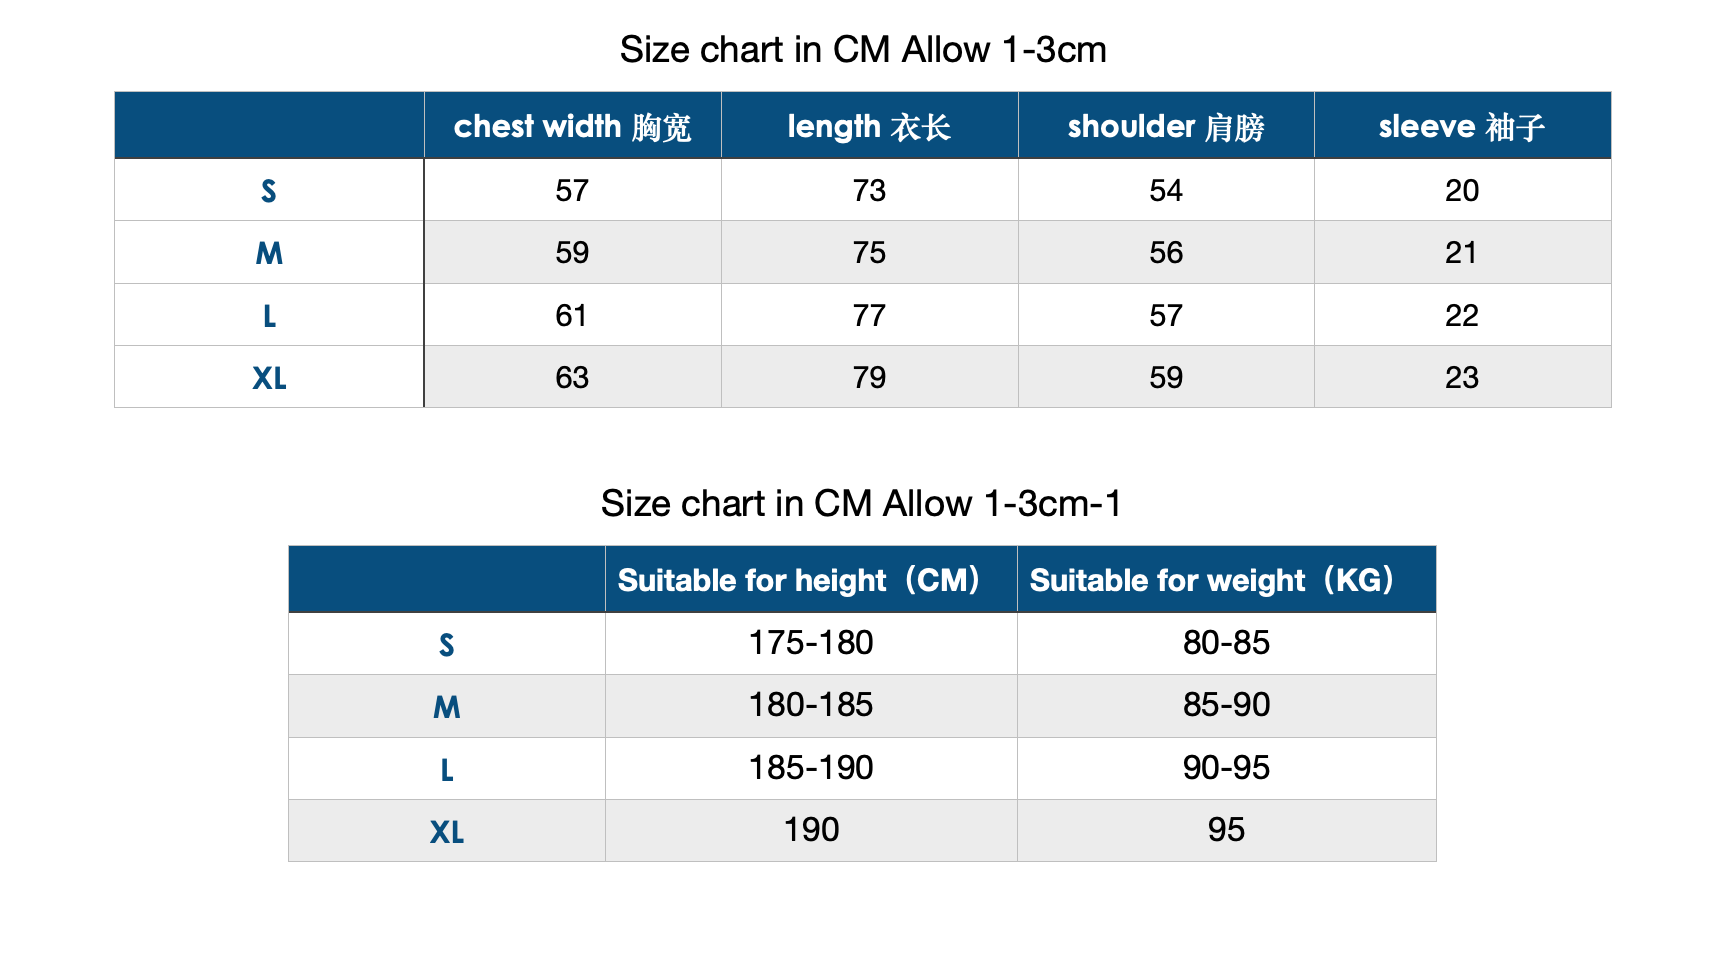Click the top size chart title

pyautogui.click(x=862, y=50)
